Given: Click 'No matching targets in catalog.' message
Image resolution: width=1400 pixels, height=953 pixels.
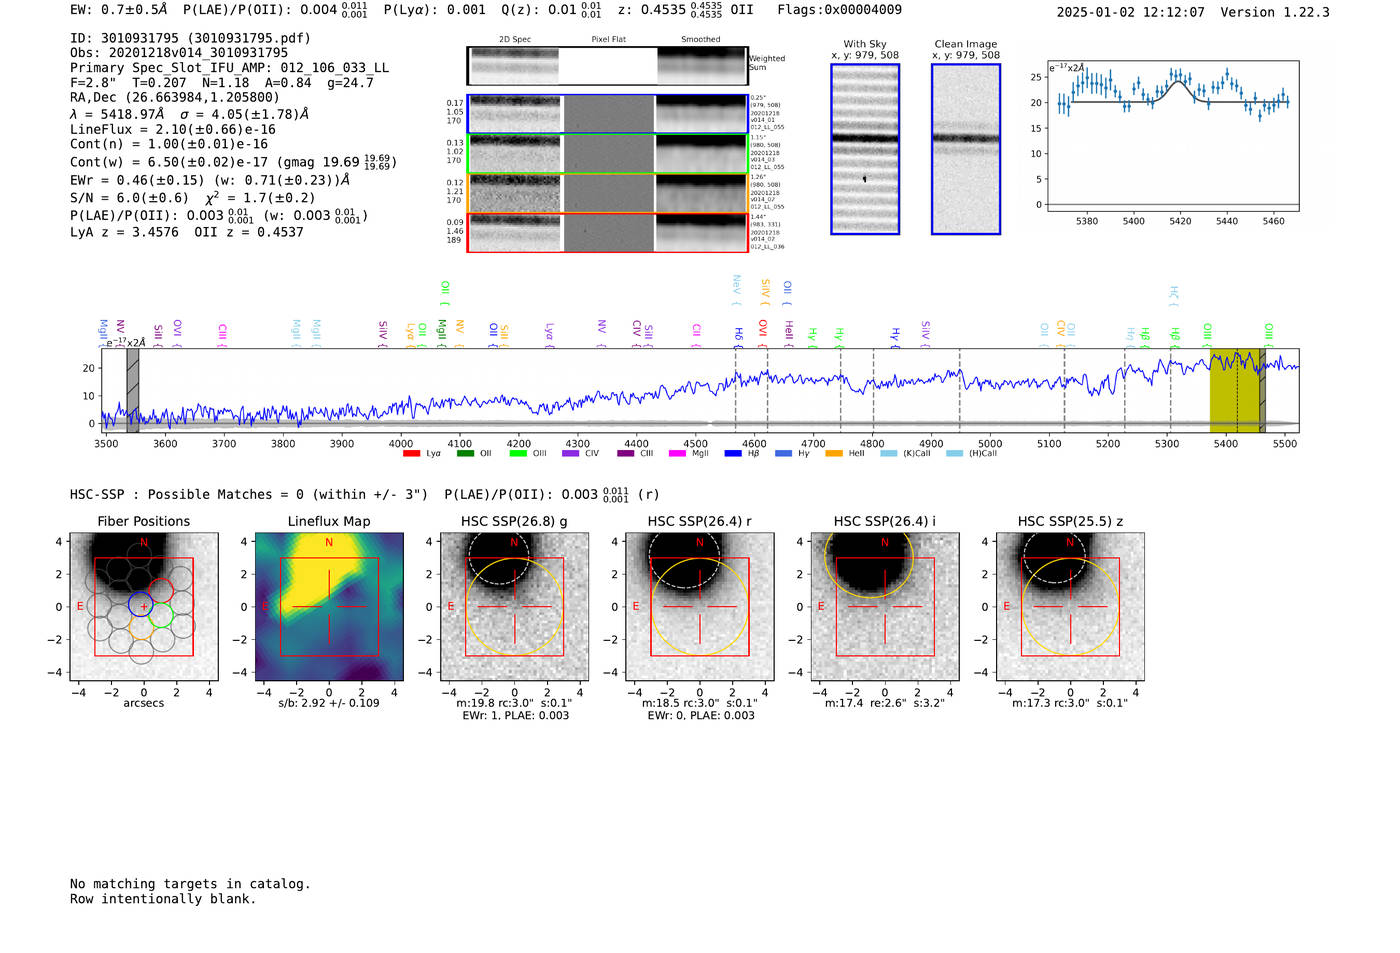Looking at the screenshot, I should (190, 884).
